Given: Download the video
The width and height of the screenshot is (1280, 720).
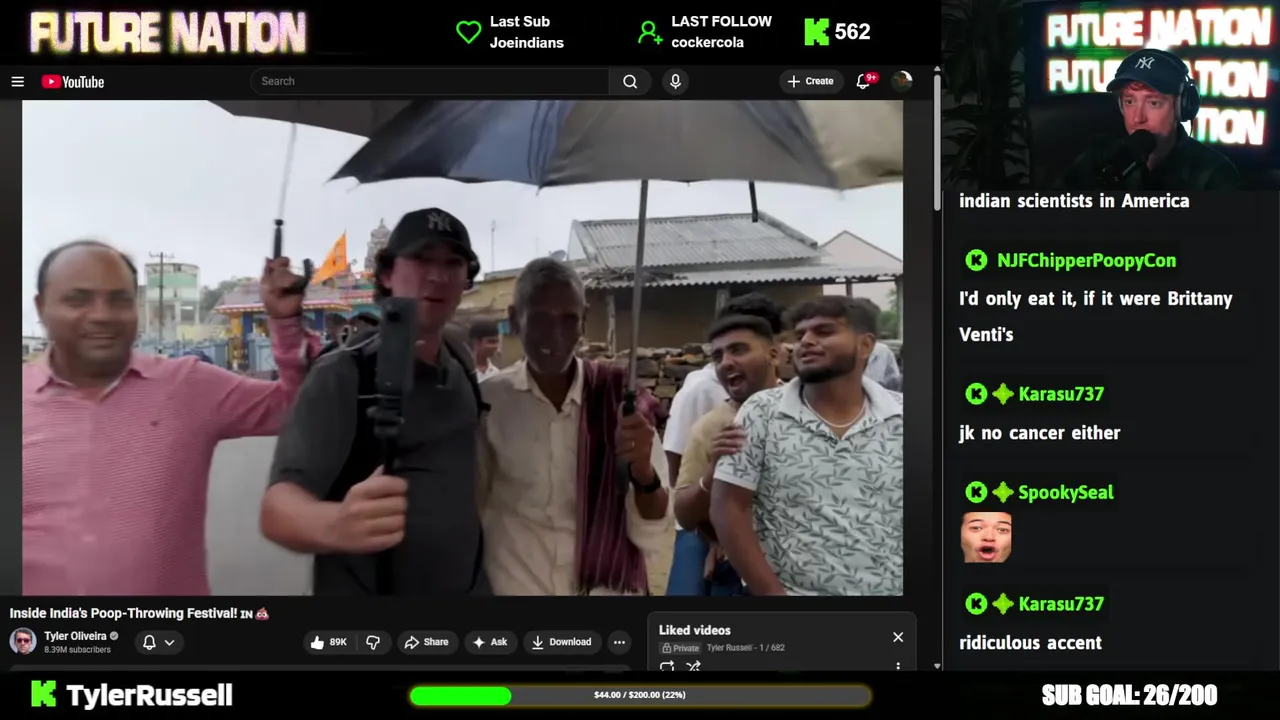Looking at the screenshot, I should [x=561, y=642].
